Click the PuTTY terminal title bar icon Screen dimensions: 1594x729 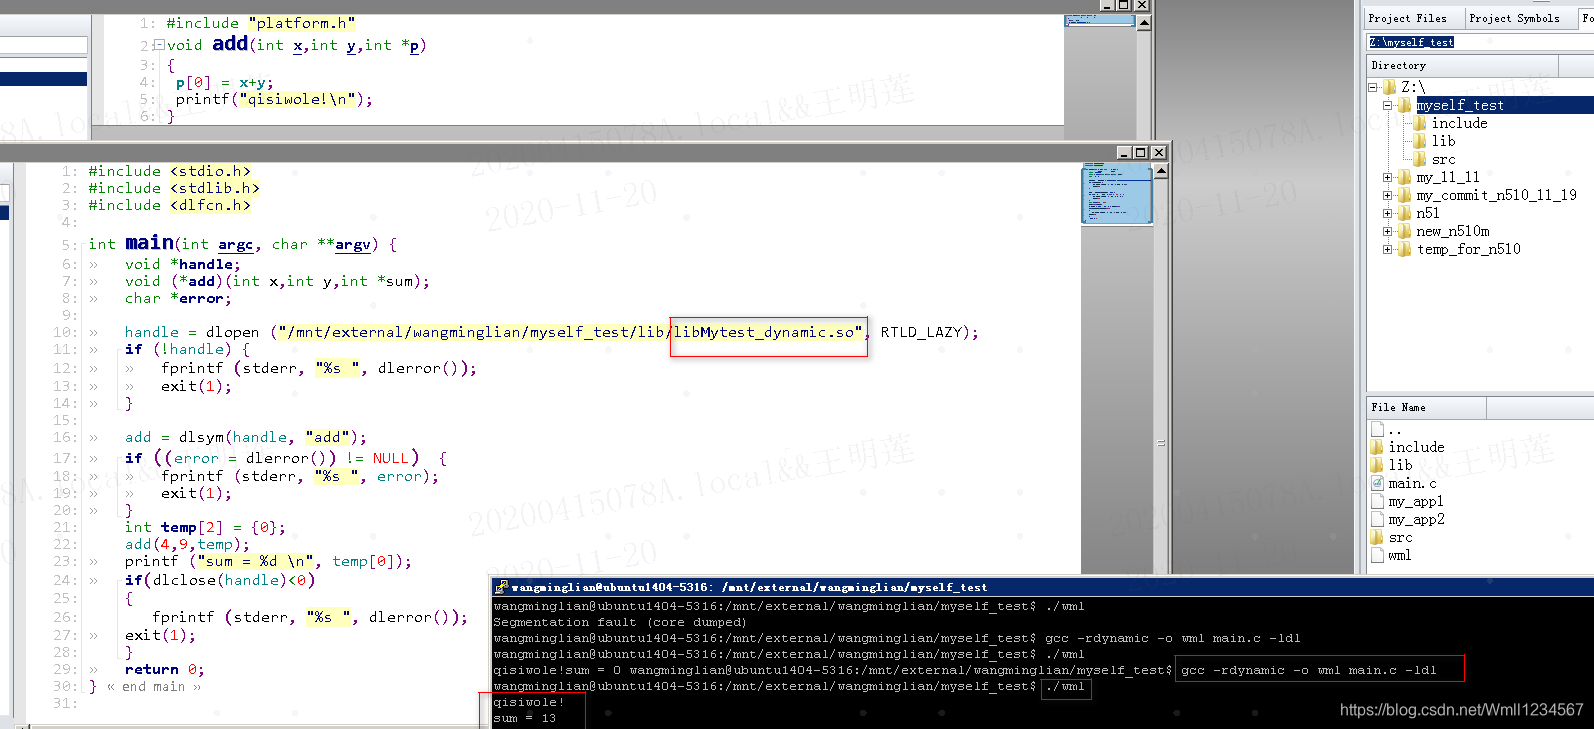click(501, 587)
